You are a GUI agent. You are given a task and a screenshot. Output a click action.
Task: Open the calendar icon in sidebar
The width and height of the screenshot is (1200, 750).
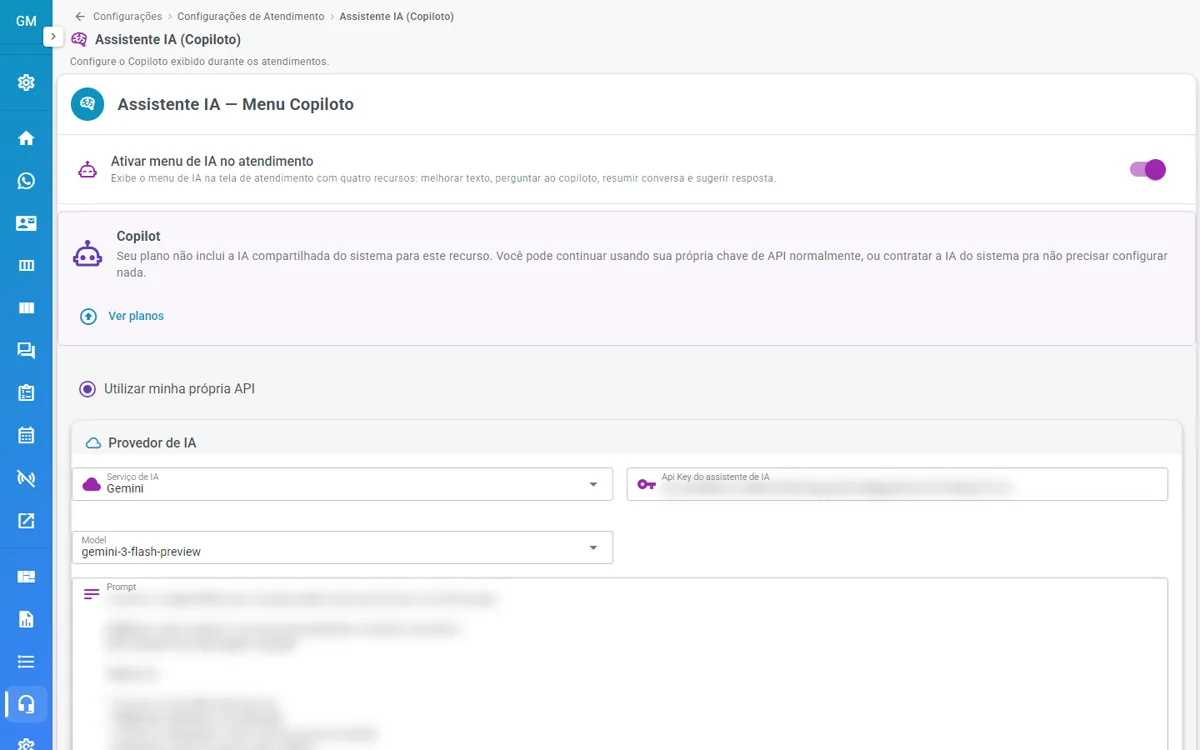(x=26, y=435)
